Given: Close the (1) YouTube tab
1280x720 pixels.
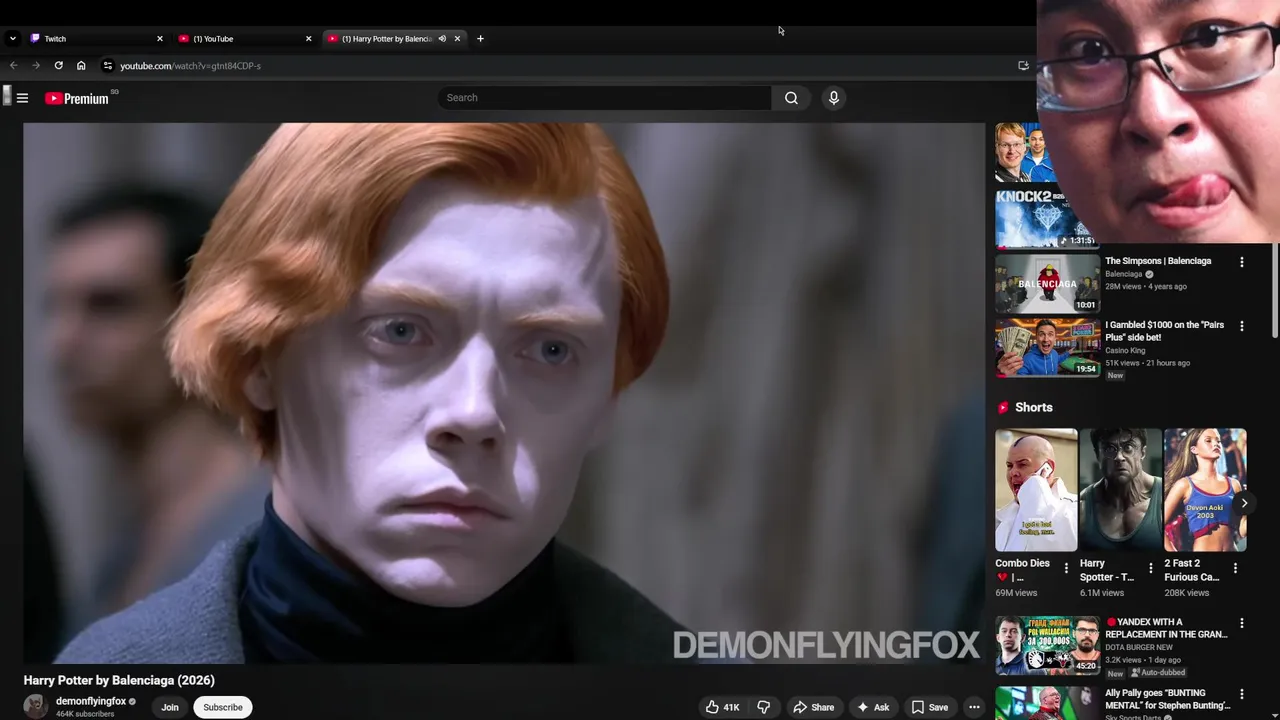Looking at the screenshot, I should 308,39.
